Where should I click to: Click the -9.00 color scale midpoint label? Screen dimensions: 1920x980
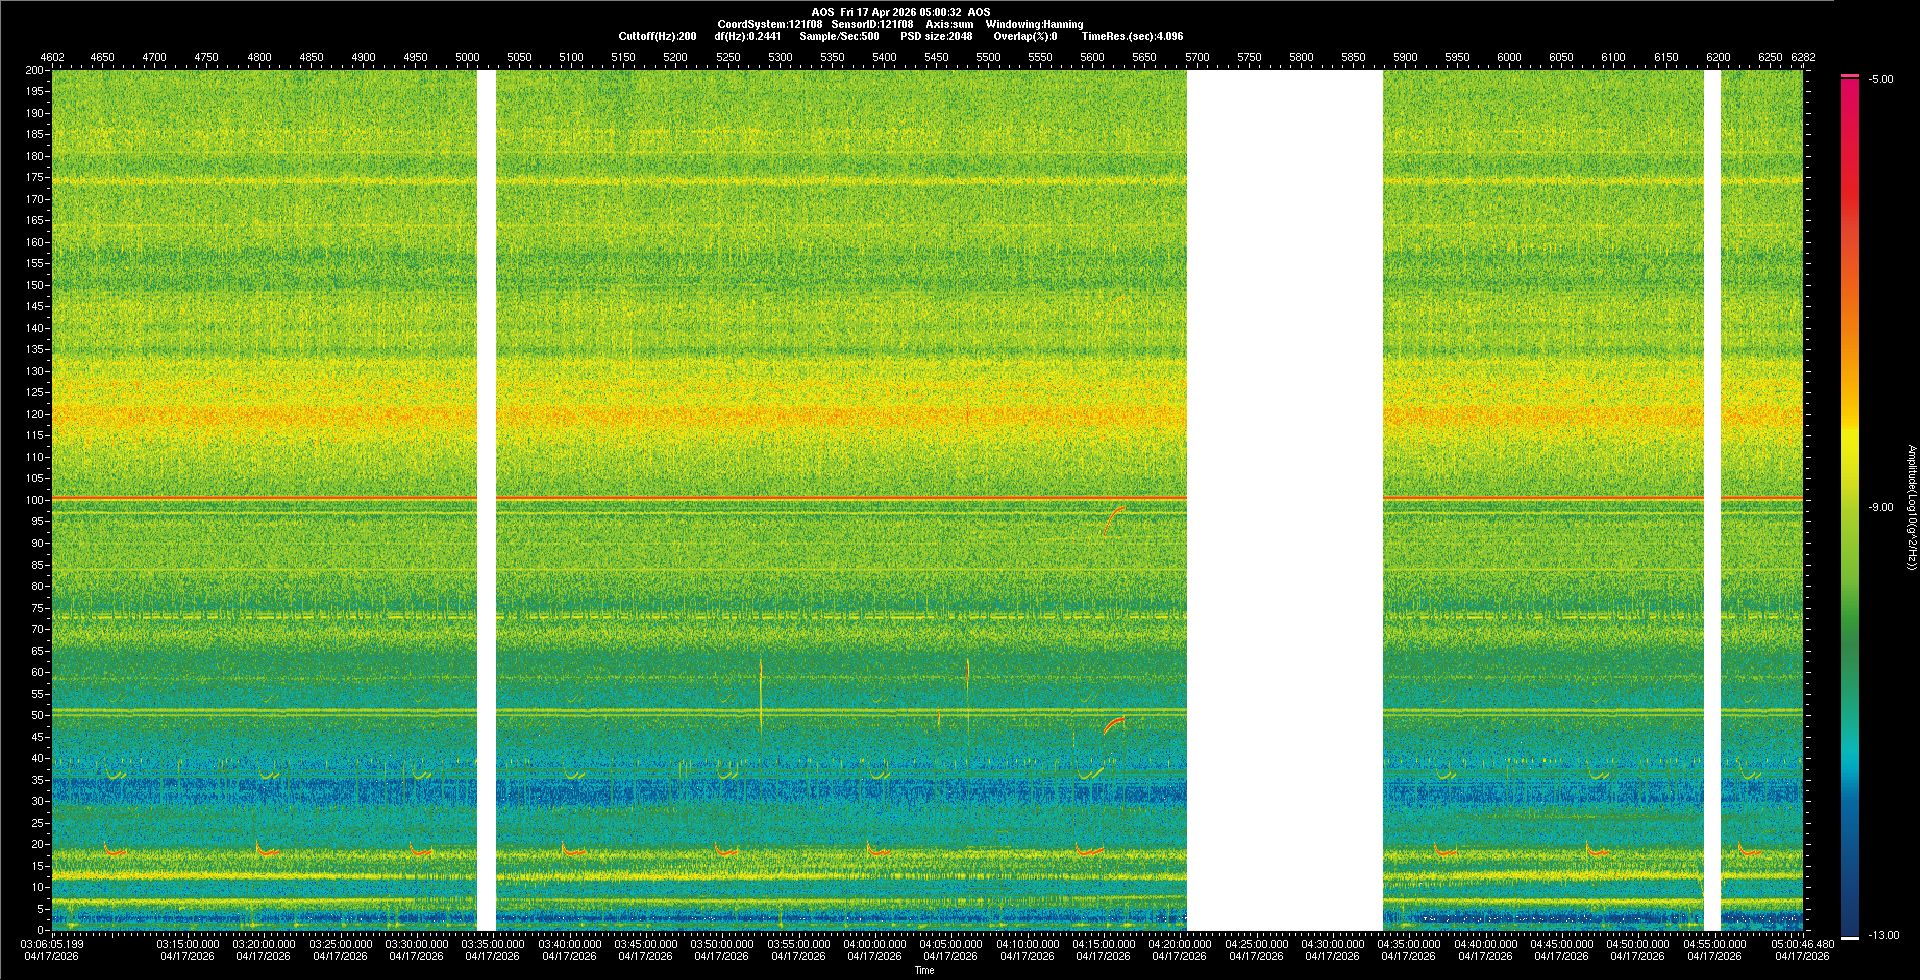point(1880,508)
